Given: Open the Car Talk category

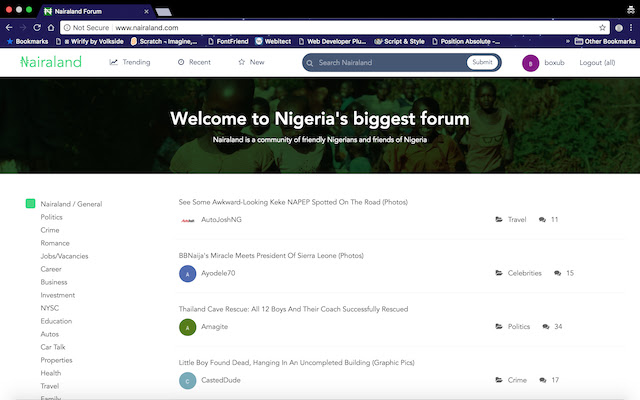Looking at the screenshot, I should pos(53,347).
